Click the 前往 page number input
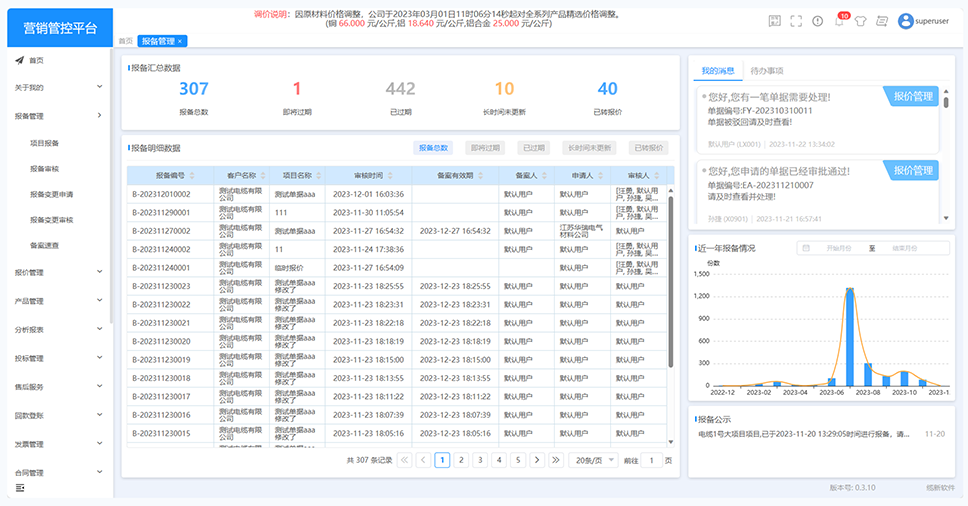This screenshot has height=506, width=968. [x=651, y=460]
